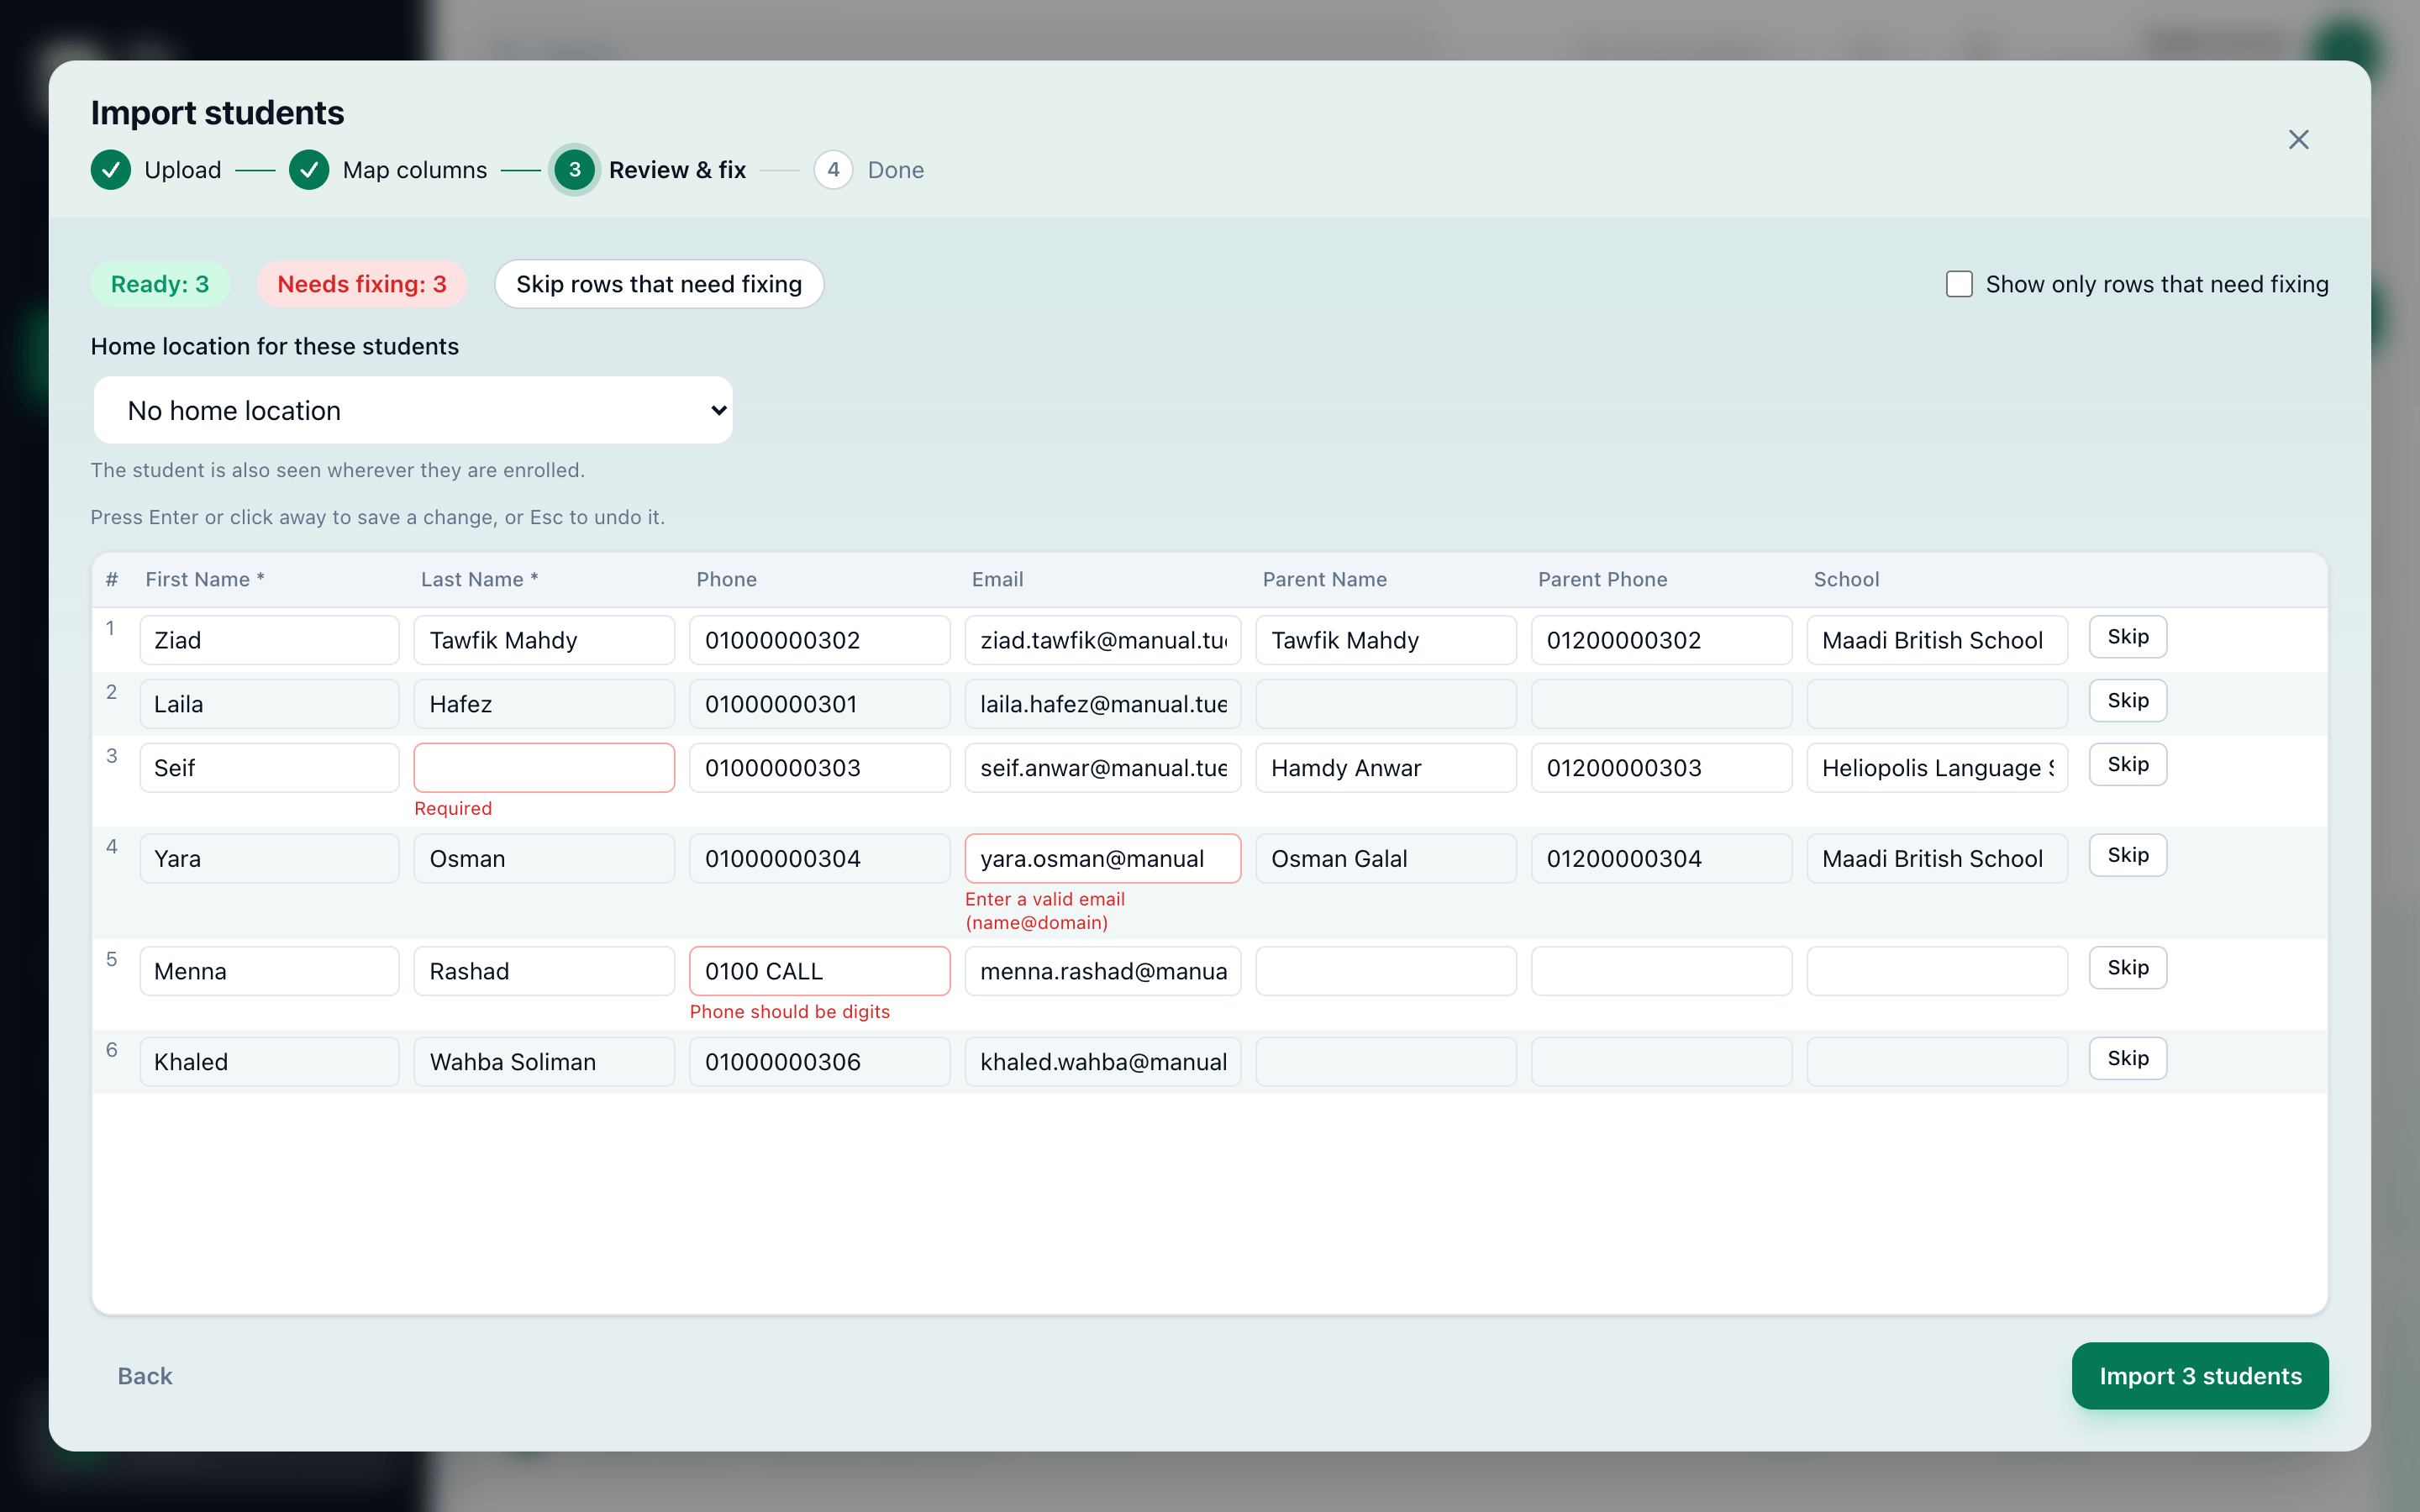The width and height of the screenshot is (2420, 1512).
Task: Edit the last name field Wahba Soliman
Action: pos(544,1062)
